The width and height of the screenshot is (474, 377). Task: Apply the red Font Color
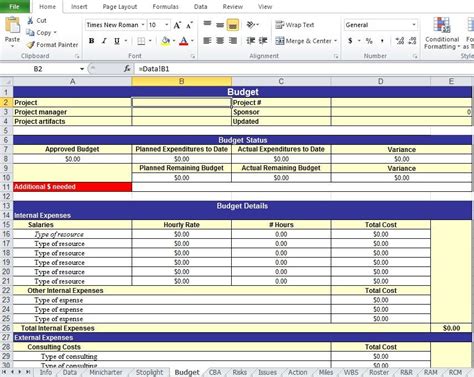pyautogui.click(x=183, y=41)
